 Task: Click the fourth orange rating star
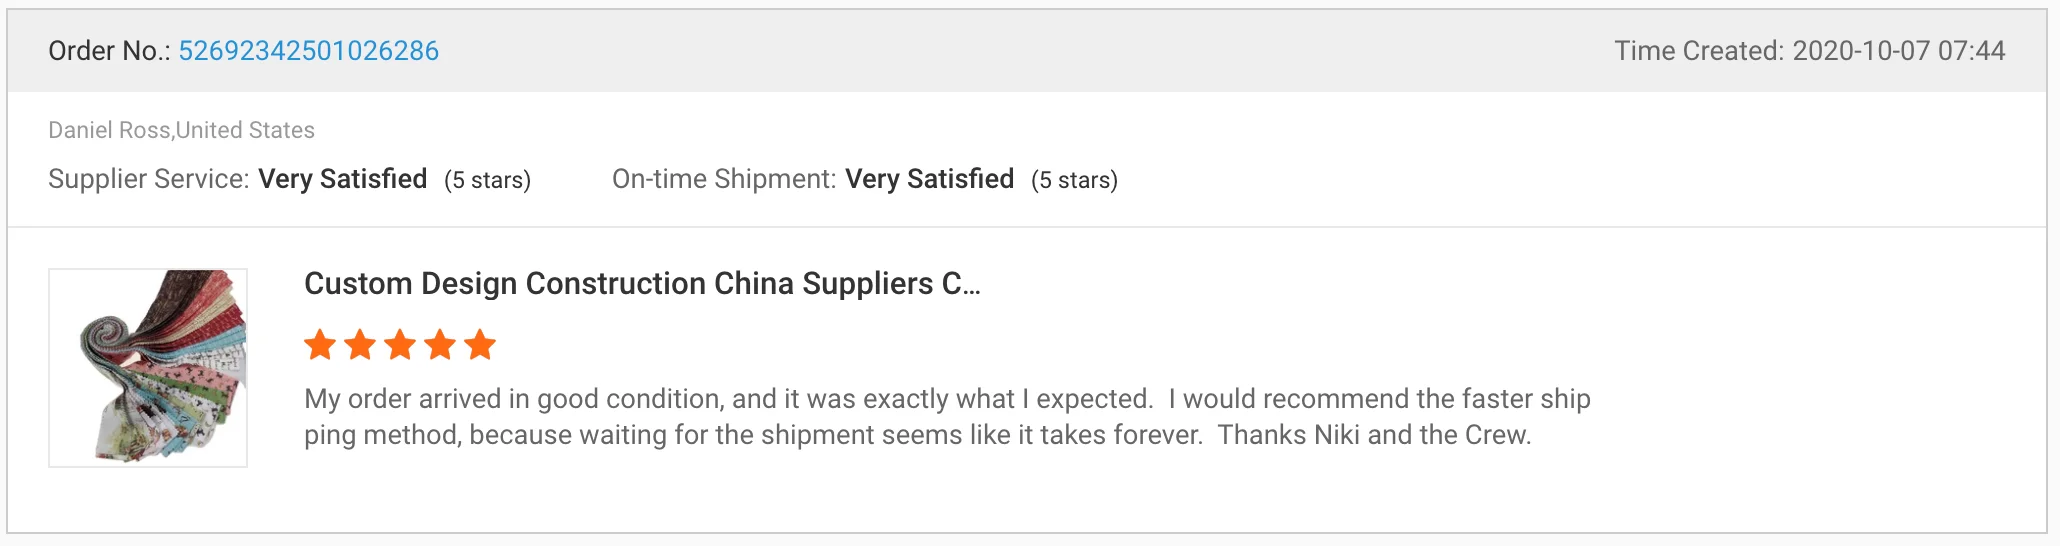point(440,345)
